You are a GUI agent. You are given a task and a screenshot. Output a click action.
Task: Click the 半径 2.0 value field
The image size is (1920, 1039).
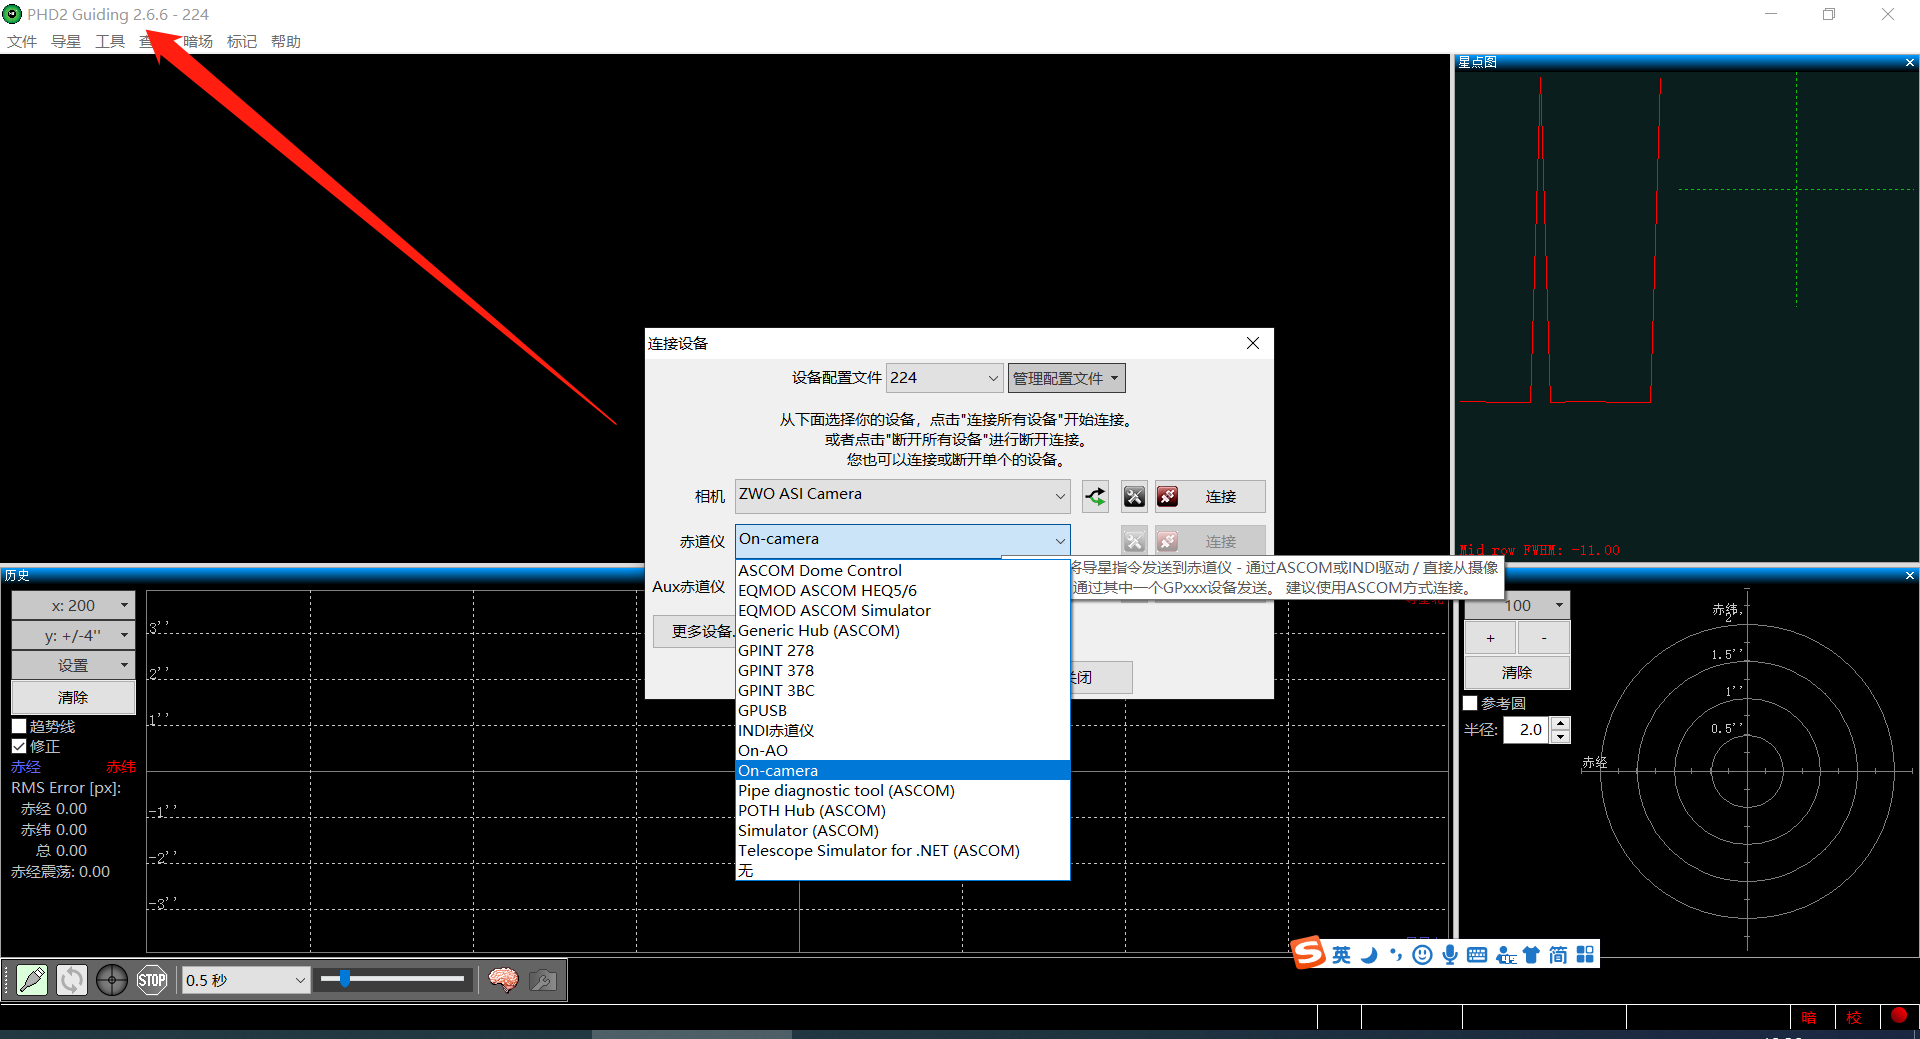pos(1527,730)
